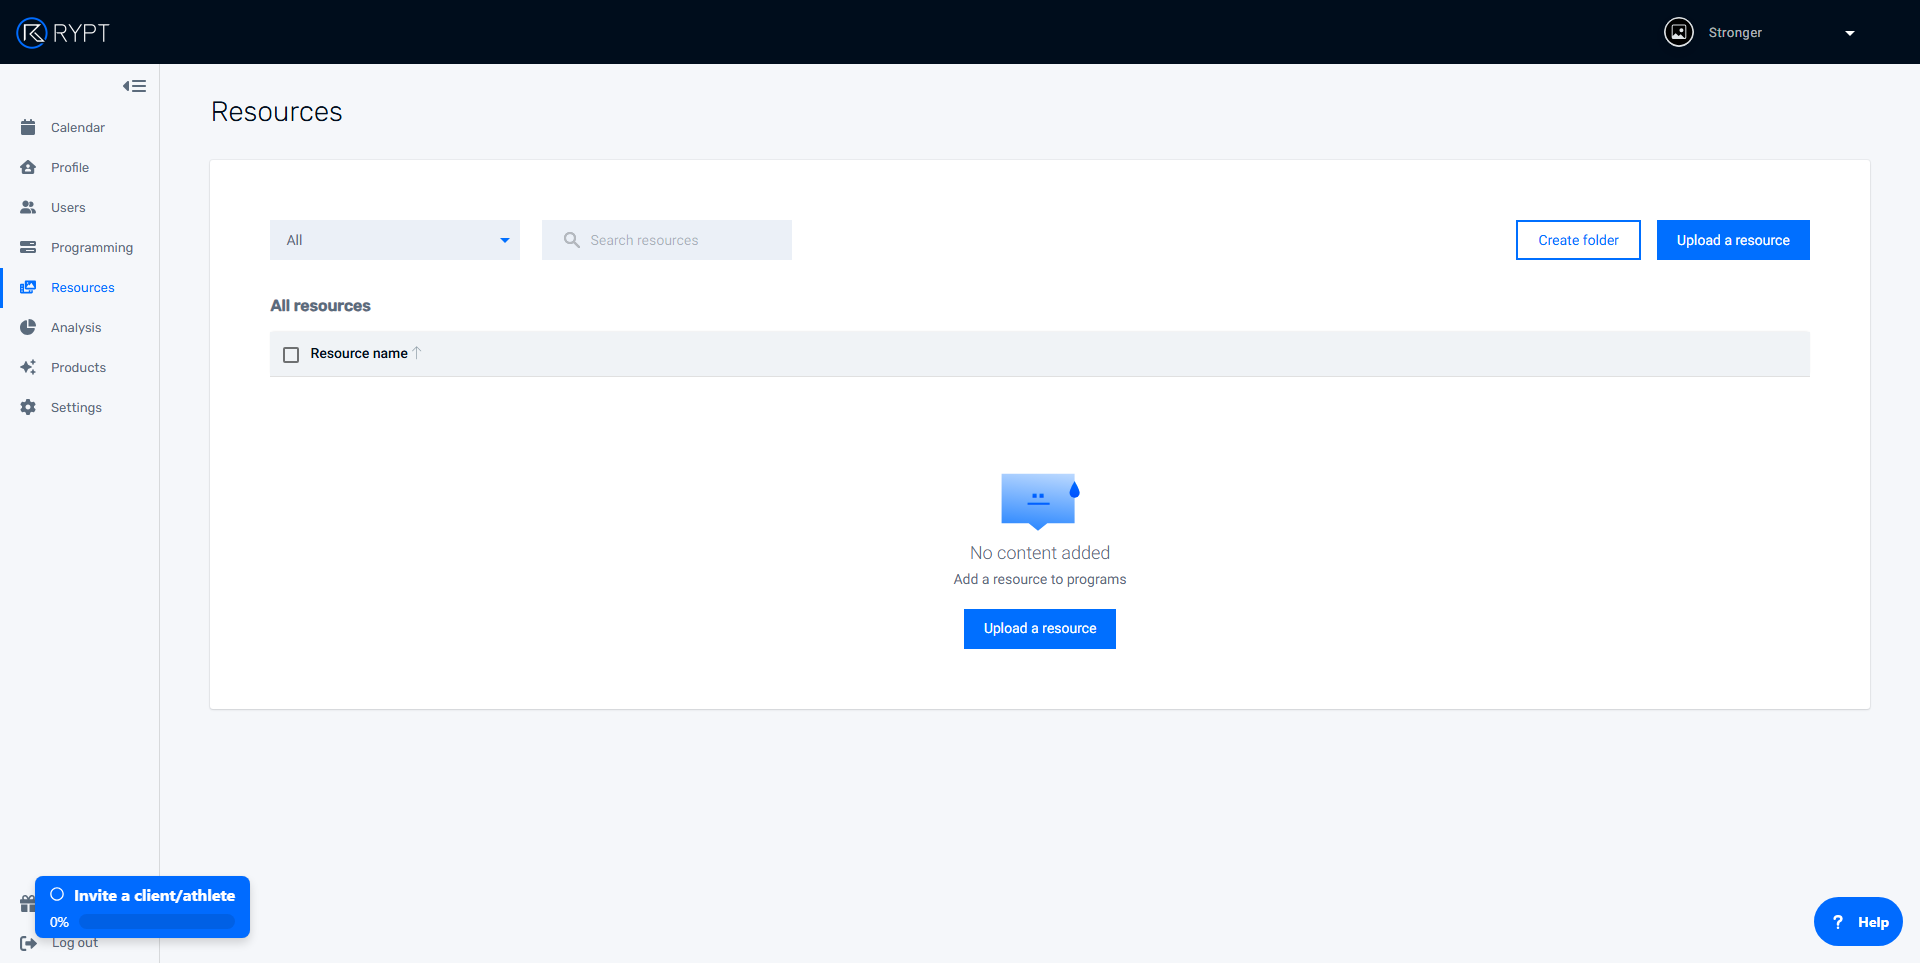Expand the Stronger account menu arrow
Viewport: 1920px width, 963px height.
(x=1849, y=33)
